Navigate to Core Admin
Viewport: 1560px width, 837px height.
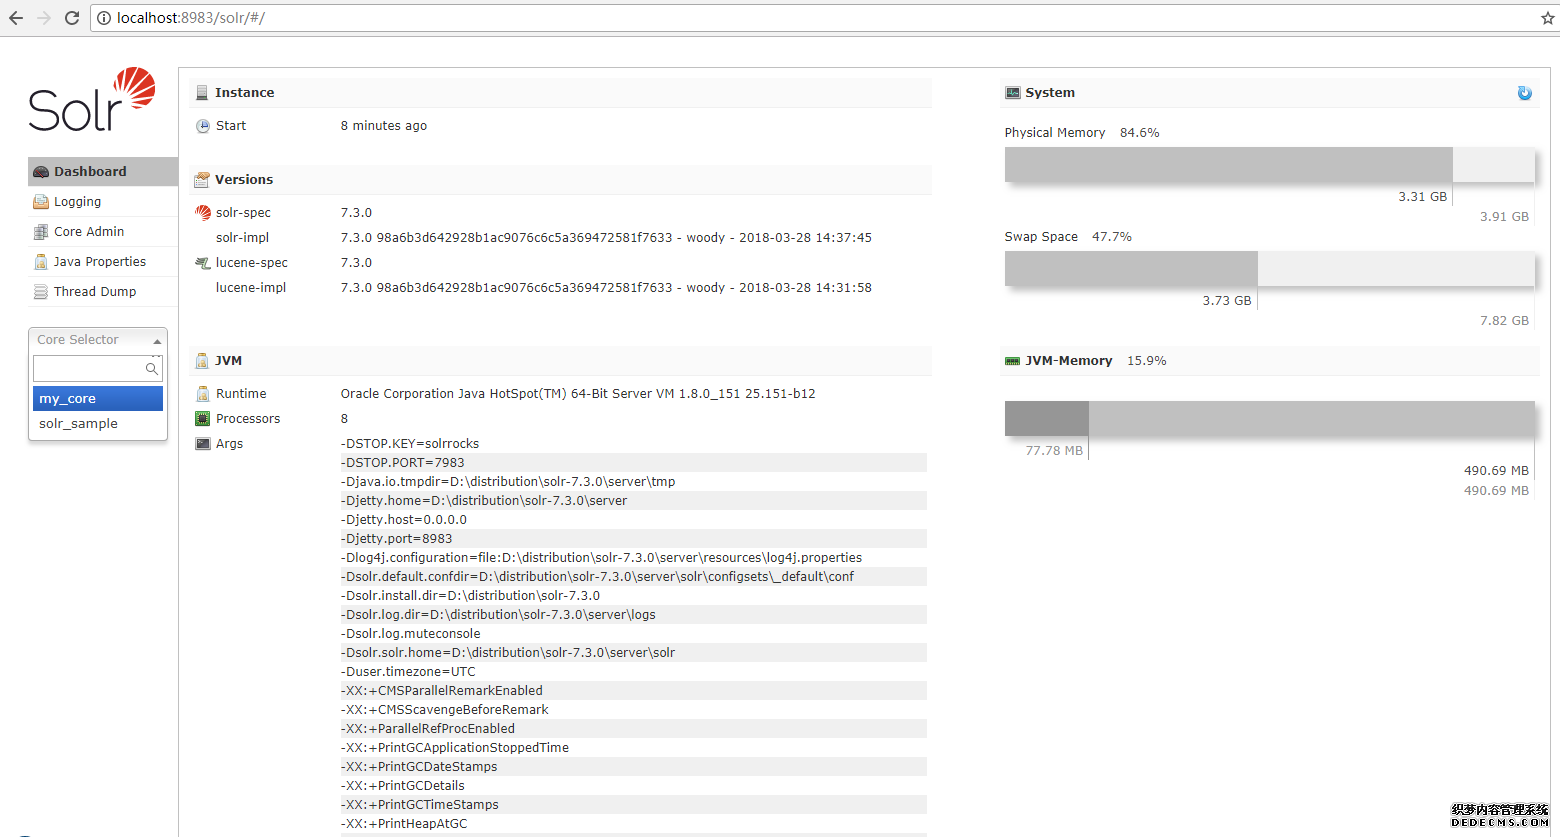click(89, 232)
